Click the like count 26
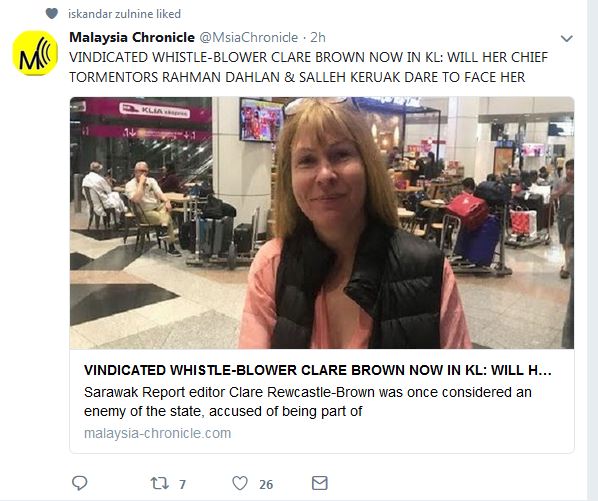Image resolution: width=598 pixels, height=501 pixels. point(266,484)
